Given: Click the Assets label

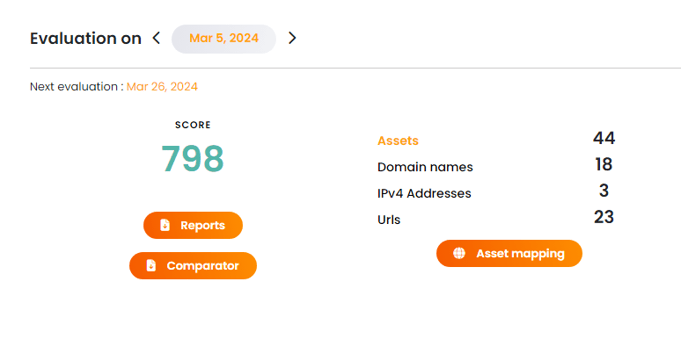Looking at the screenshot, I should coord(398,141).
